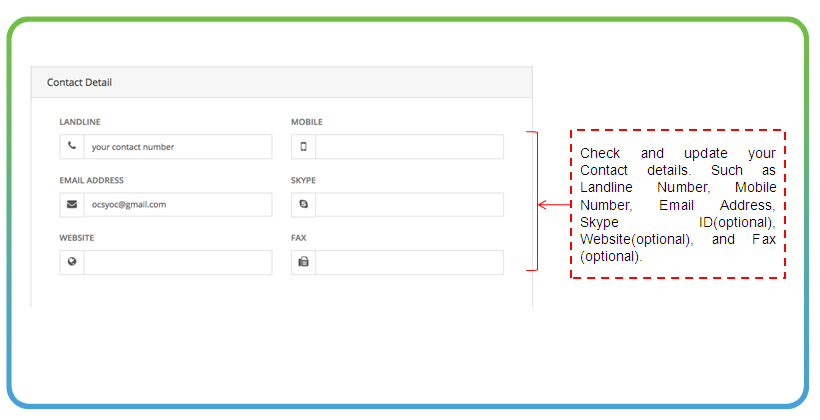Click the envelope icon for email
This screenshot has width=820, height=420.
point(72,205)
